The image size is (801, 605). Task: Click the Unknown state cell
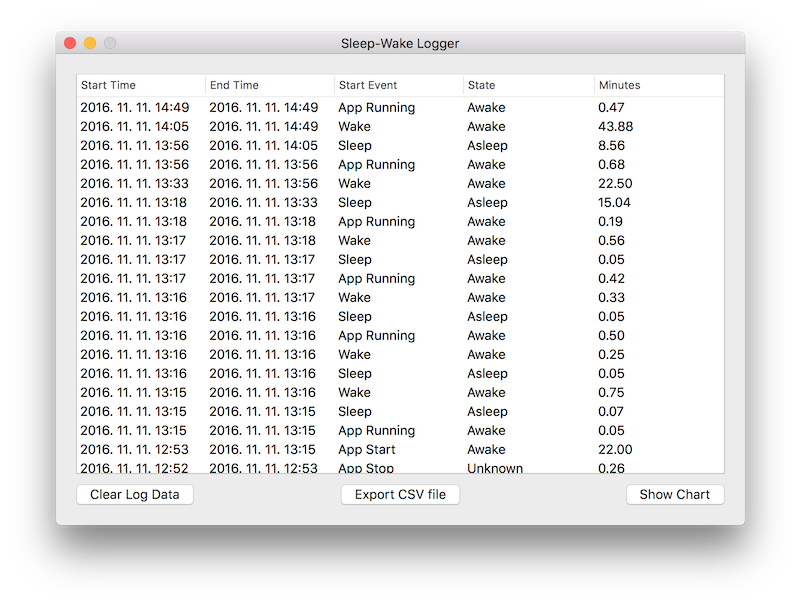[x=495, y=468]
